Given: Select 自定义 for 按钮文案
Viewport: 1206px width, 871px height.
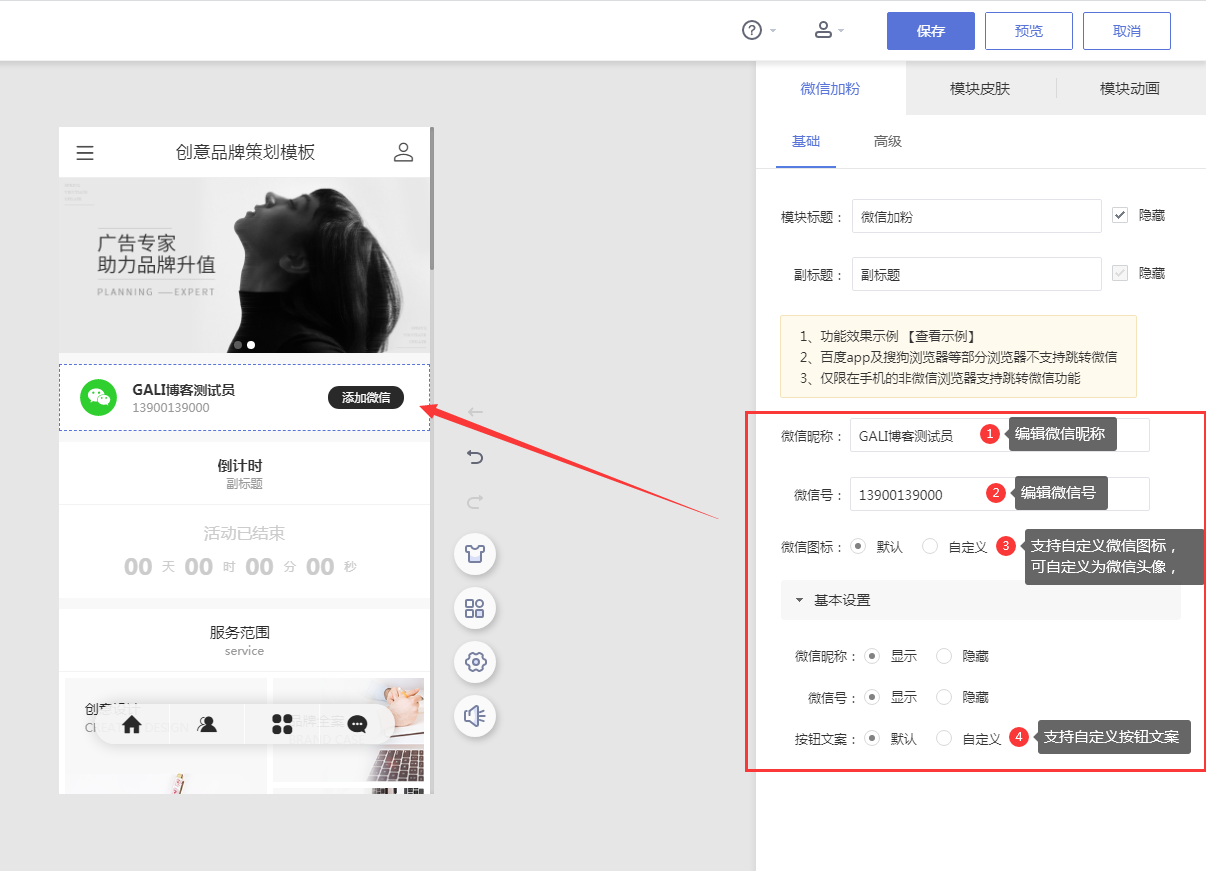Looking at the screenshot, I should 944,738.
